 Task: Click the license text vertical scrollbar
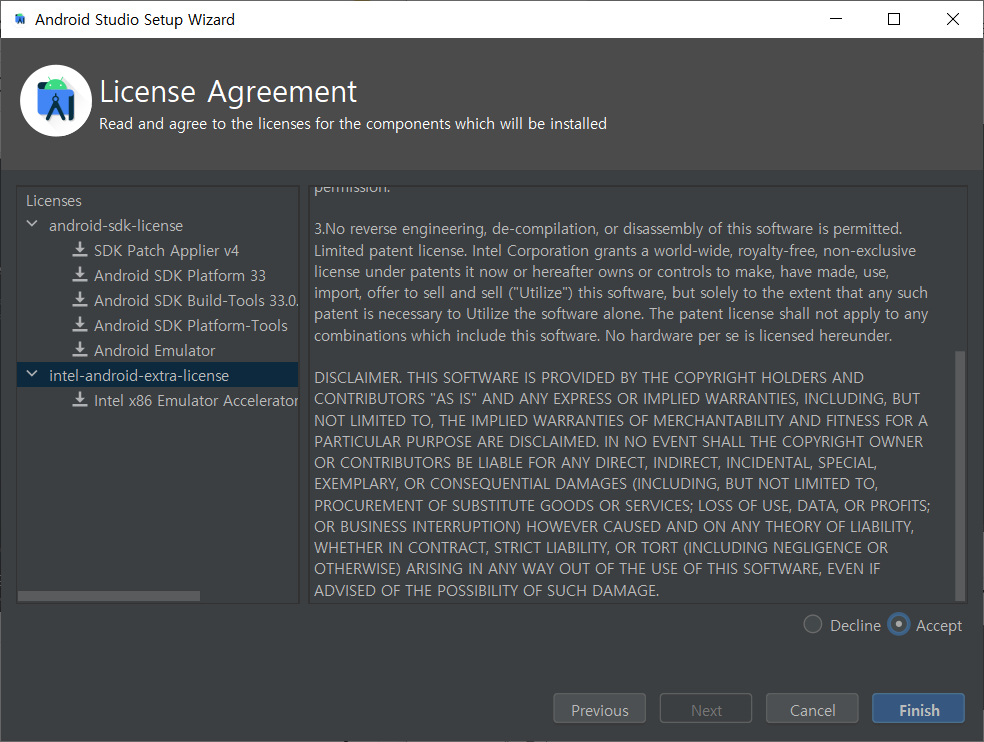point(960,476)
